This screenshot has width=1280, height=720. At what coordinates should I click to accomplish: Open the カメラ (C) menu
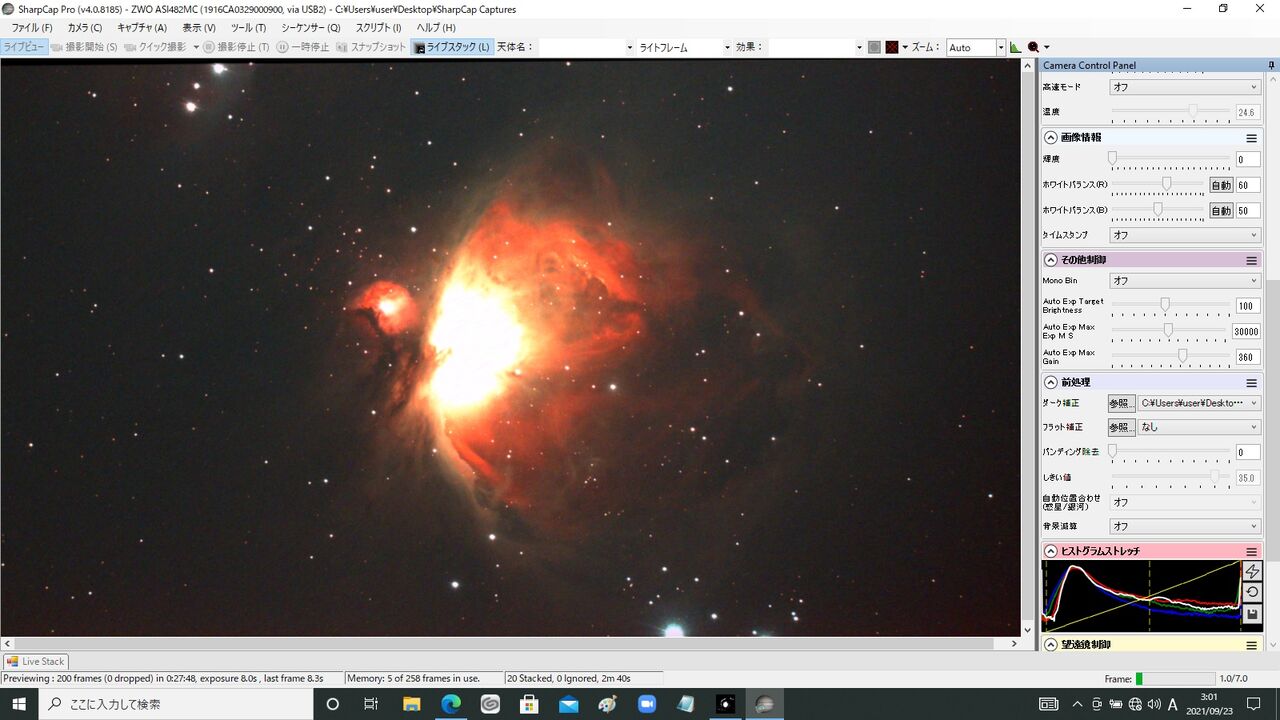(x=85, y=28)
